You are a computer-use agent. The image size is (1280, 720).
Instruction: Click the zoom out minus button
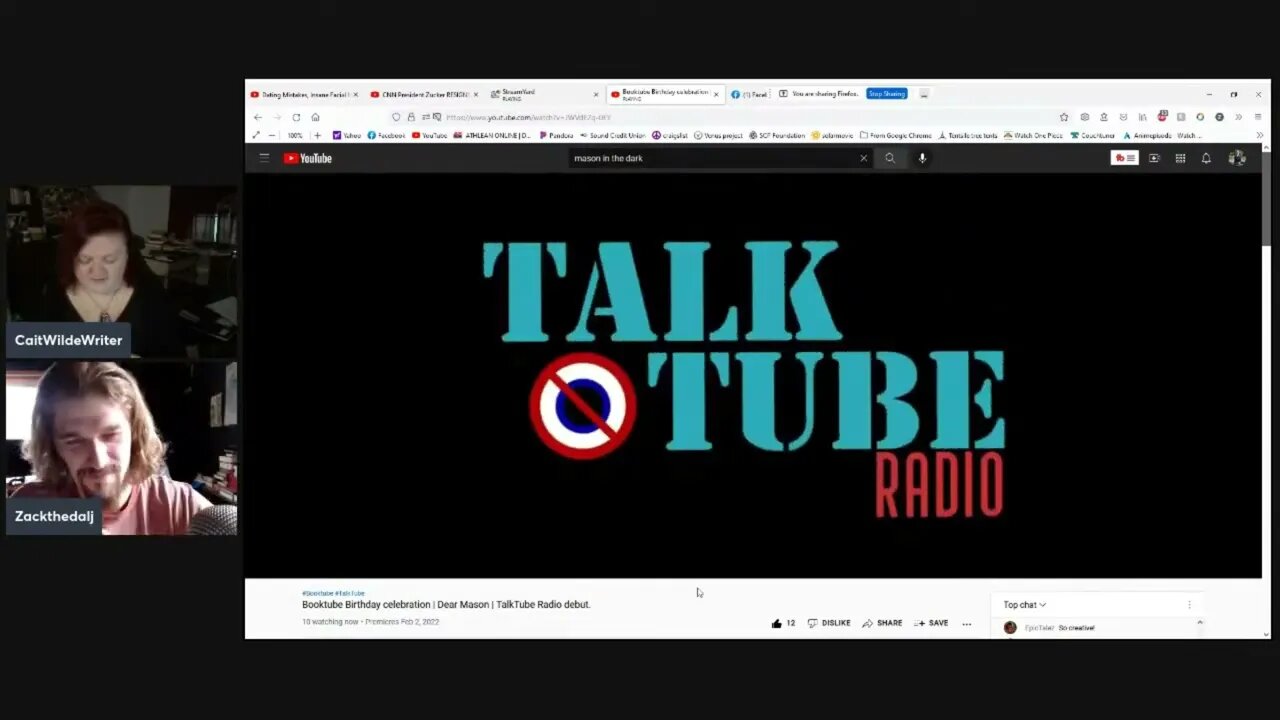(272, 135)
